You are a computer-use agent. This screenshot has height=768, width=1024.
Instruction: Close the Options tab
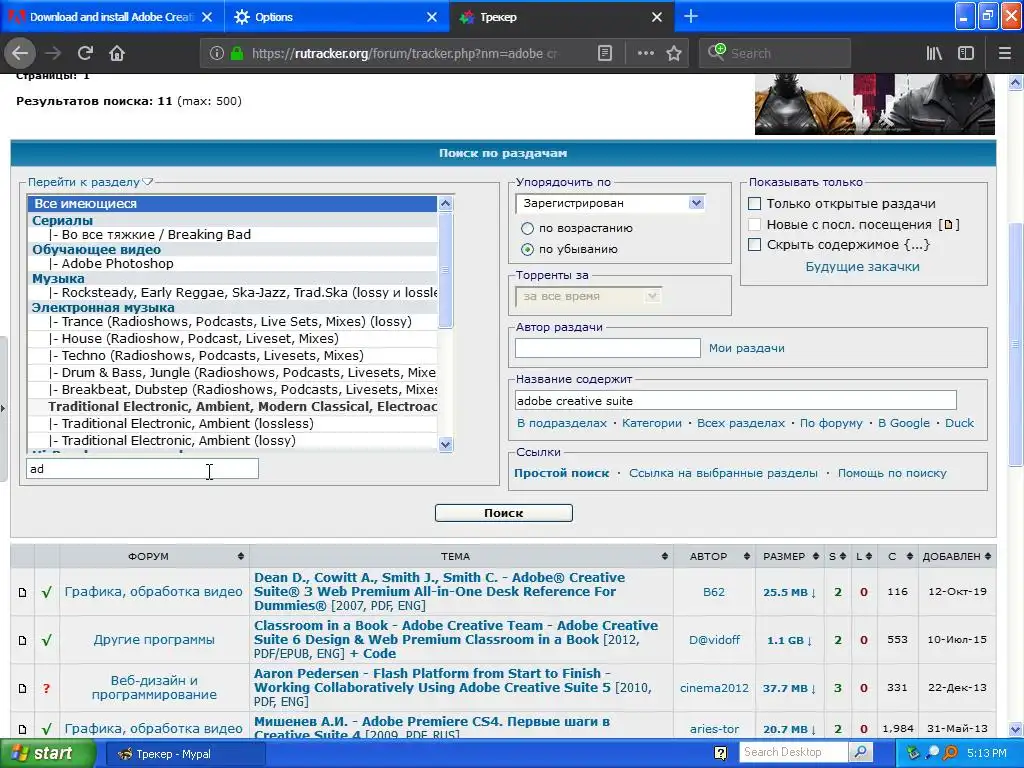(x=432, y=17)
